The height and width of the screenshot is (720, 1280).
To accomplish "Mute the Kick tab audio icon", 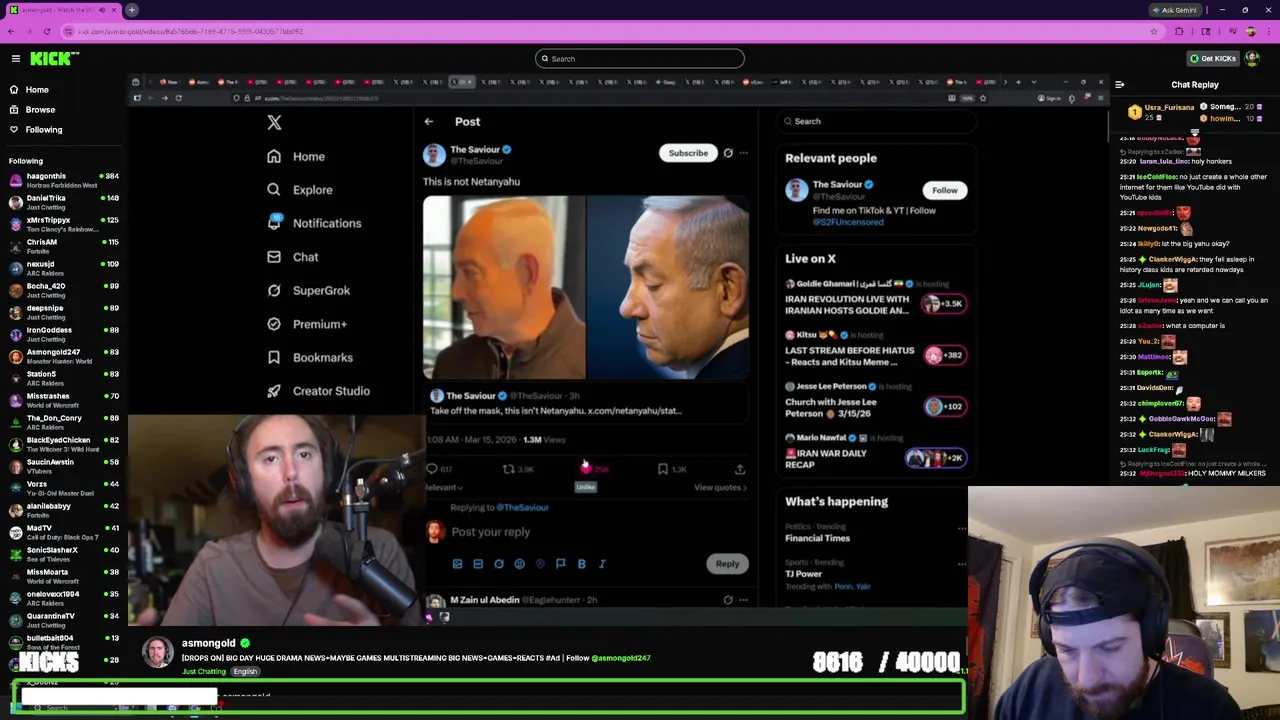I will [x=100, y=10].
